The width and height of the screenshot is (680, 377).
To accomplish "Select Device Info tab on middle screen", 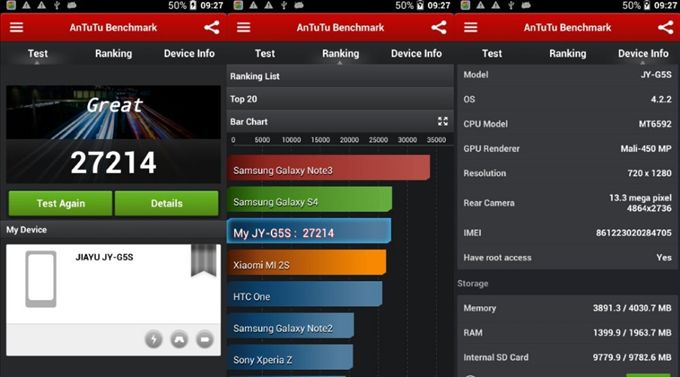I will pos(416,53).
